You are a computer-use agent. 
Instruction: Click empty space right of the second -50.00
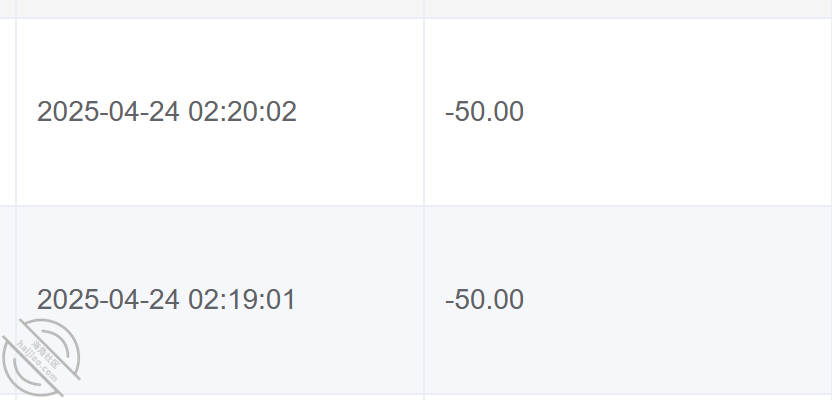pyautogui.click(x=678, y=300)
